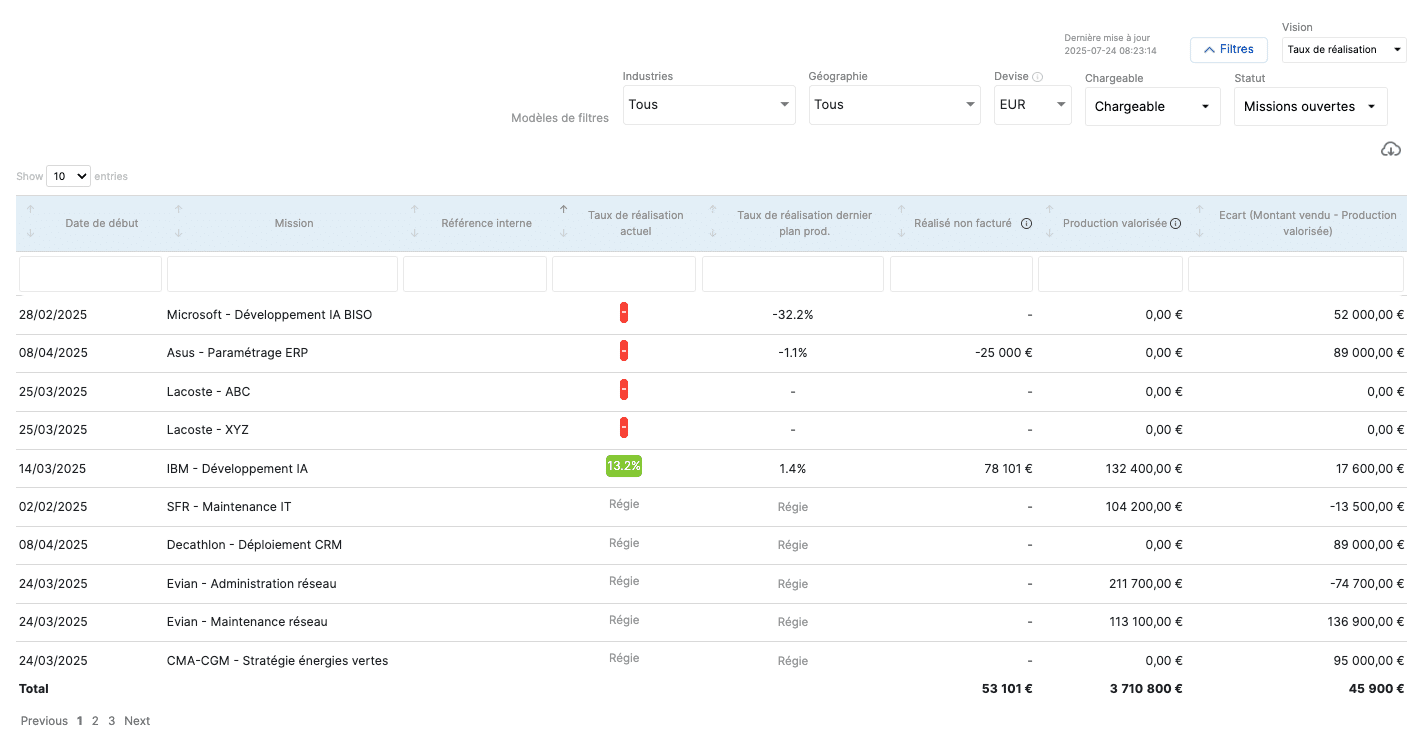This screenshot has height=748, width=1420.
Task: Sort table by Date de début column
Action: pyautogui.click(x=30, y=222)
